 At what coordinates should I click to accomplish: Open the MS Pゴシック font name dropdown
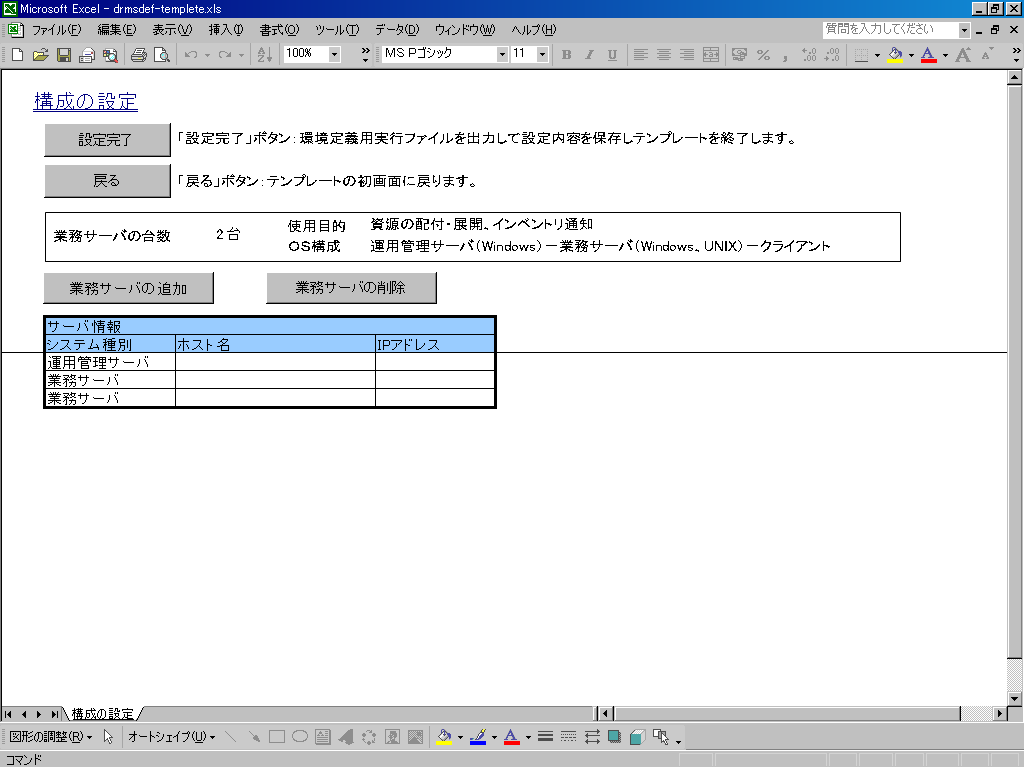502,54
